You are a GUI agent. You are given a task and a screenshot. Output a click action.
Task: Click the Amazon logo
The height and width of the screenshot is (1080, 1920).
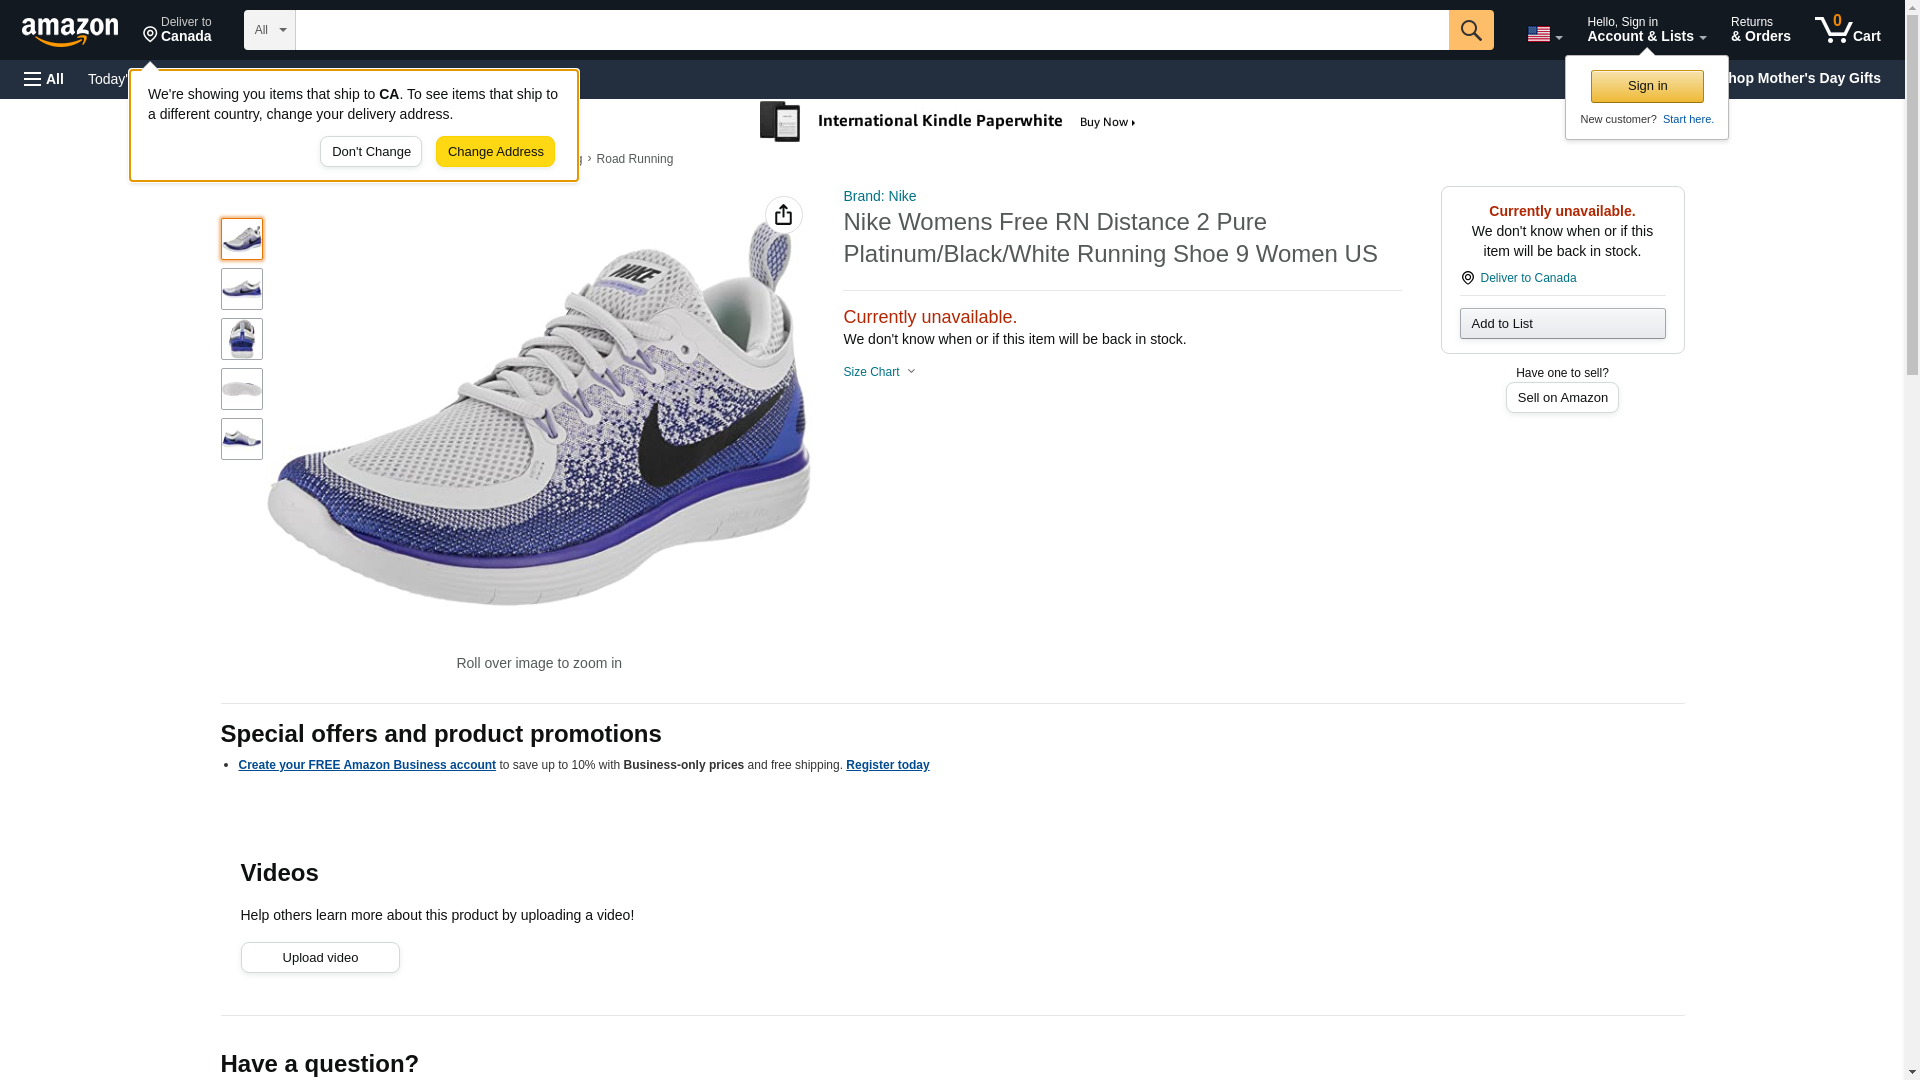coord(70,31)
